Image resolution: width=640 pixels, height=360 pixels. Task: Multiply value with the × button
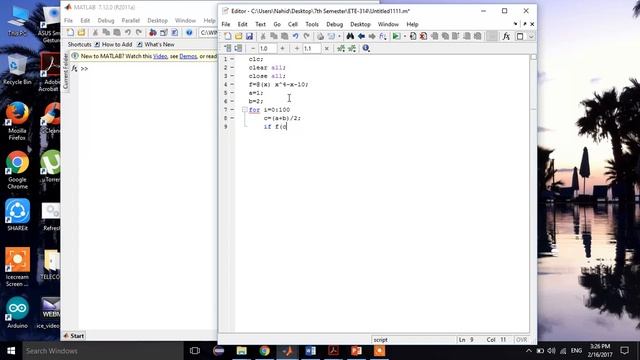[x=327, y=49]
